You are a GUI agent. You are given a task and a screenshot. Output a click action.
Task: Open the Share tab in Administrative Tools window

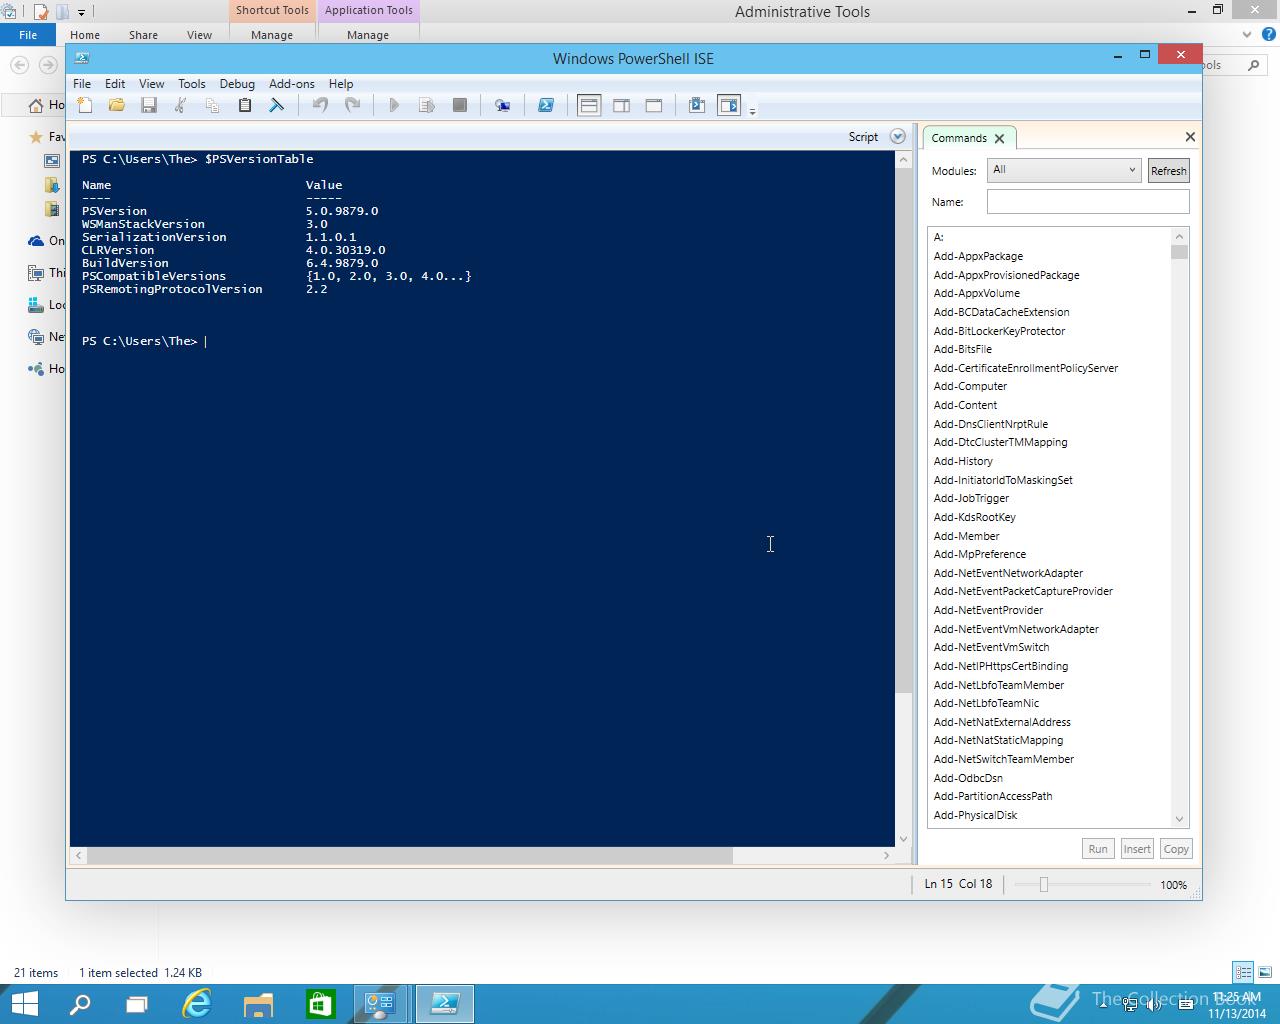(143, 35)
